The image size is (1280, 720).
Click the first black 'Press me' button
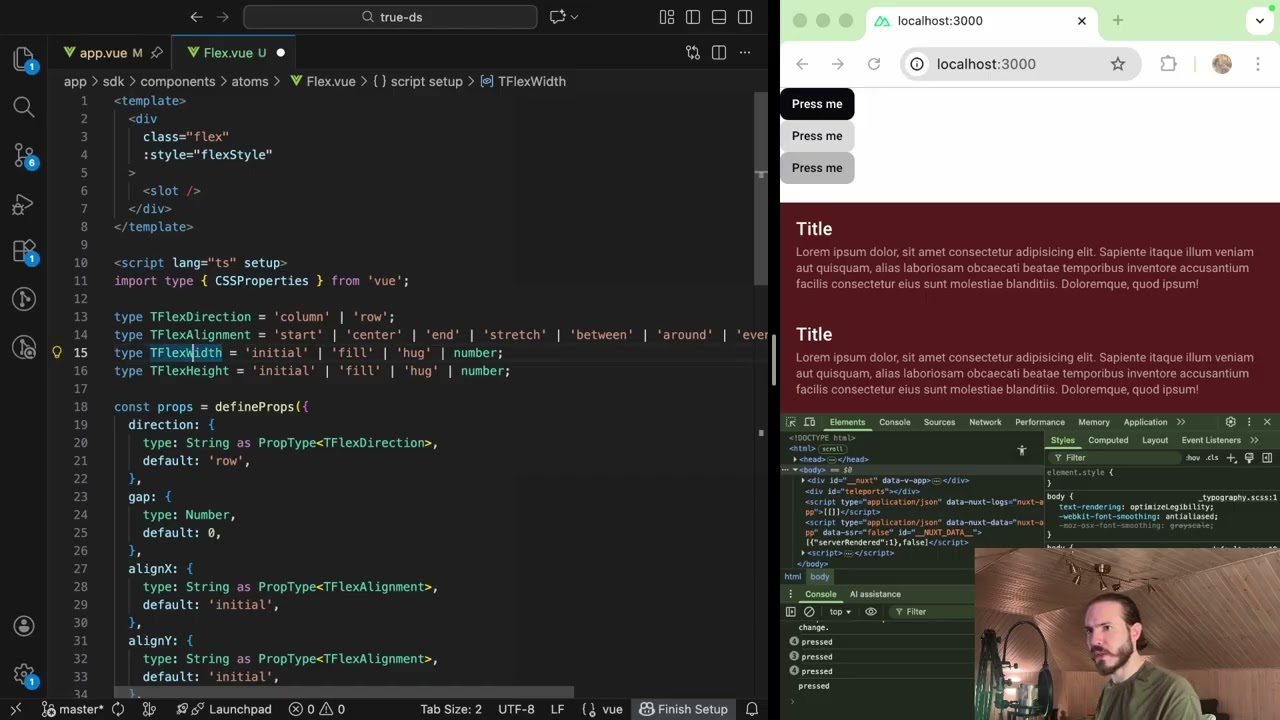[817, 104]
